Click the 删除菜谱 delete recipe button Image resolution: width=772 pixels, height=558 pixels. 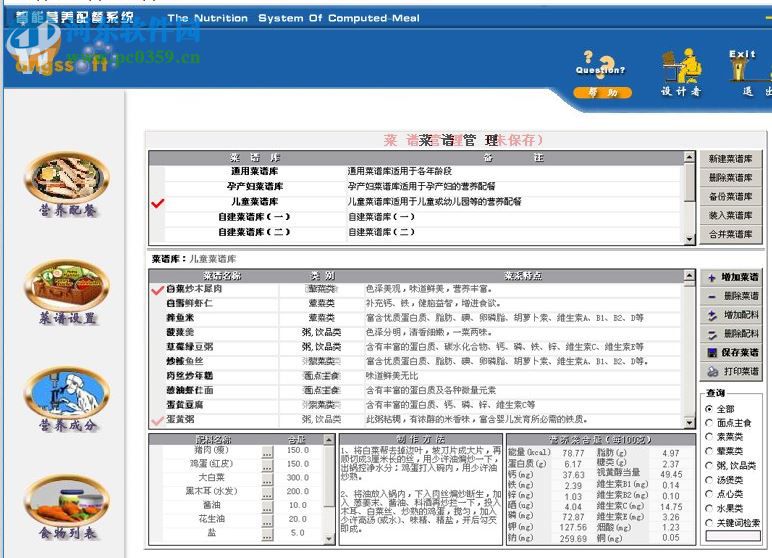pyautogui.click(x=731, y=296)
